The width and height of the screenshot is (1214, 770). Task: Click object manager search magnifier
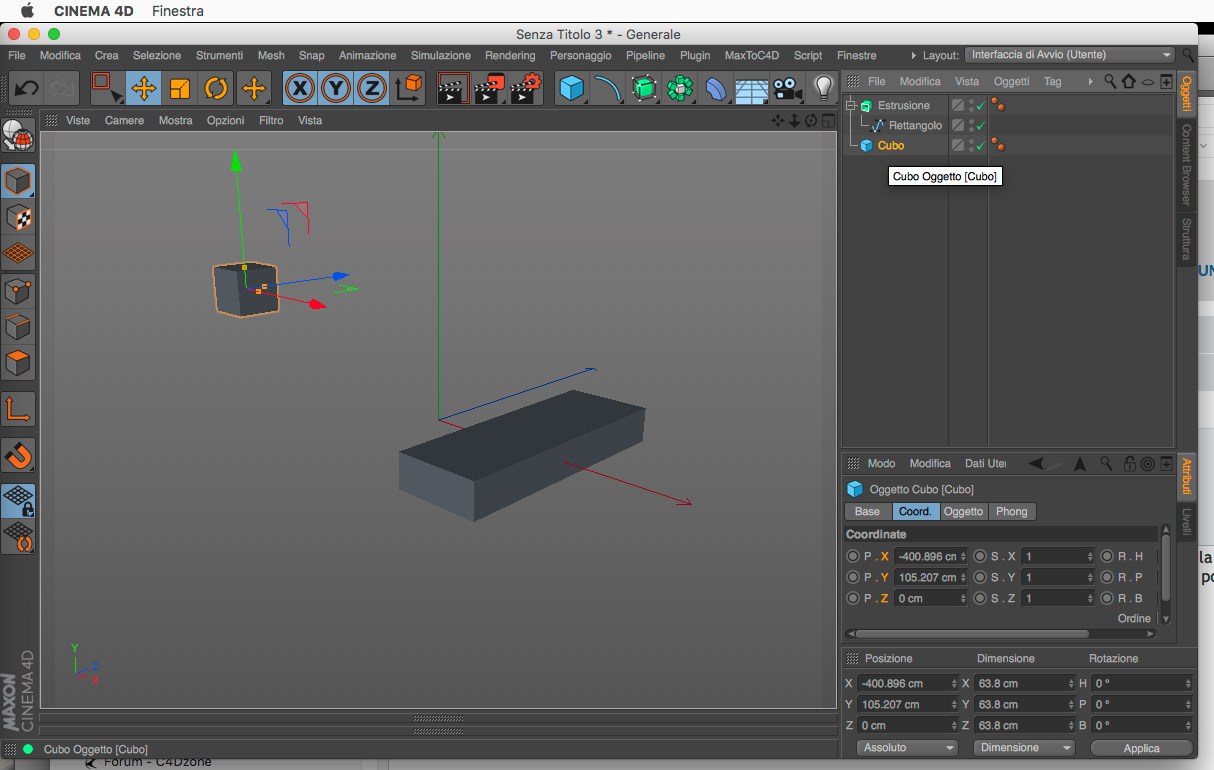click(x=1110, y=81)
